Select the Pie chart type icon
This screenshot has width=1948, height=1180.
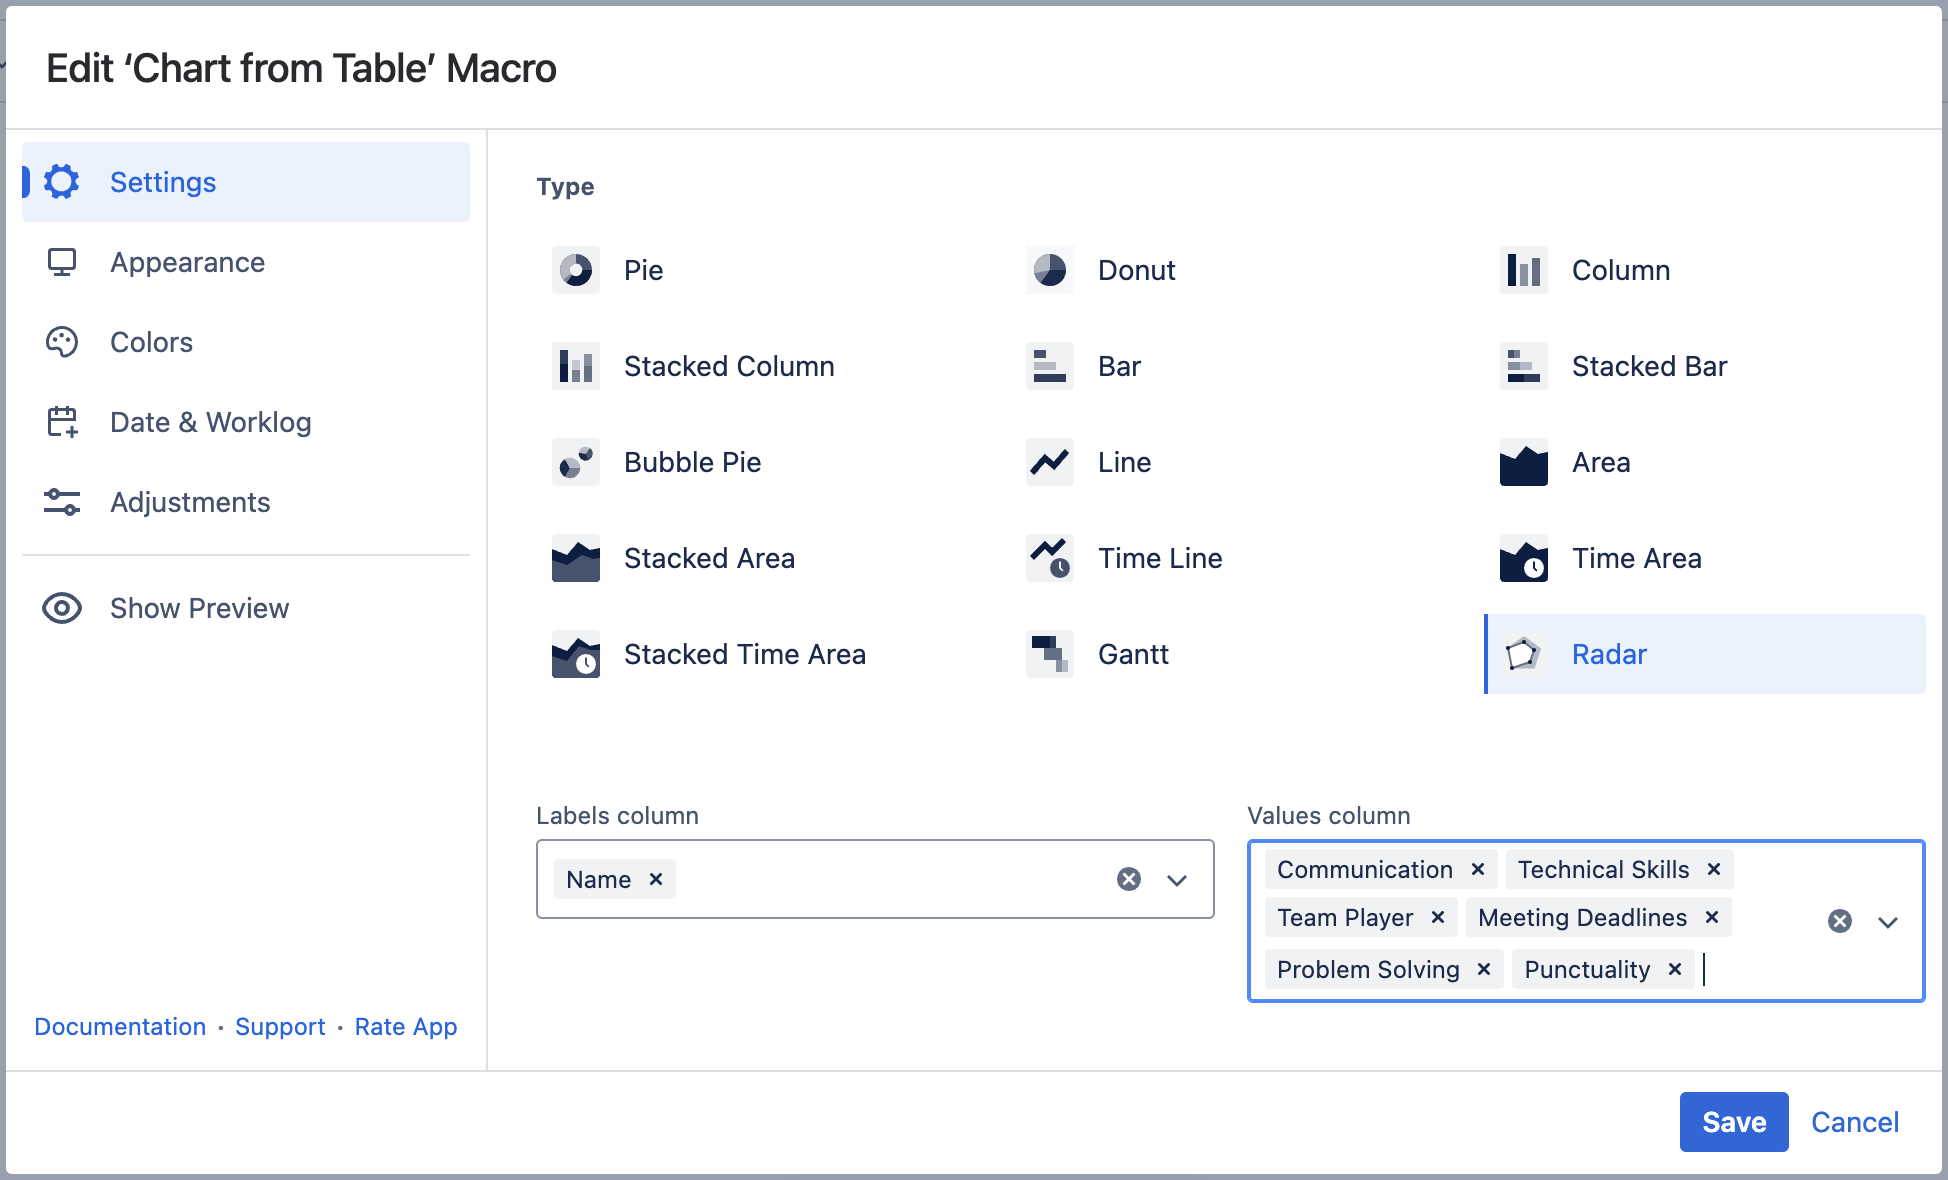point(576,270)
